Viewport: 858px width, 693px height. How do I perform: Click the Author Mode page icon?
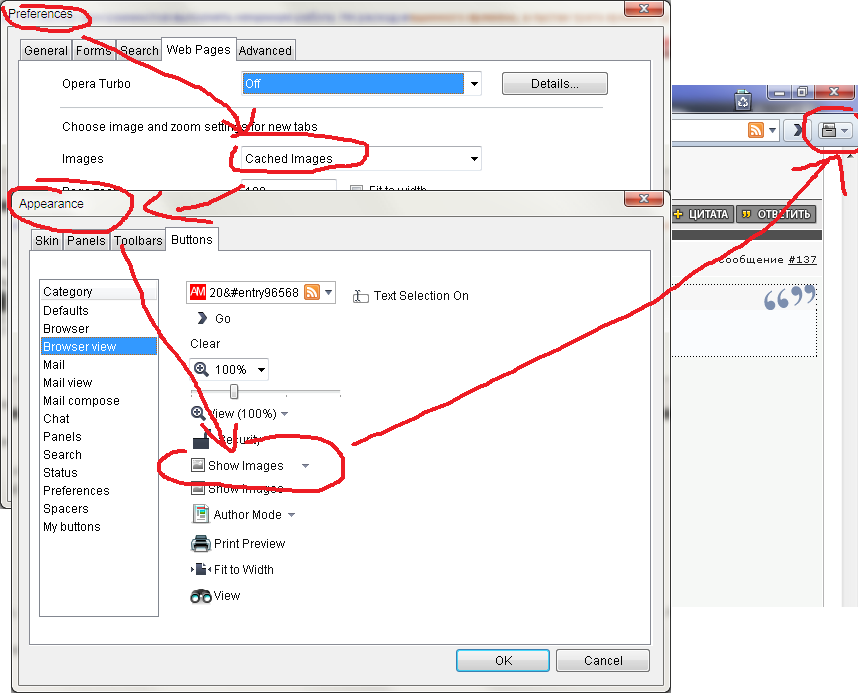(x=201, y=514)
